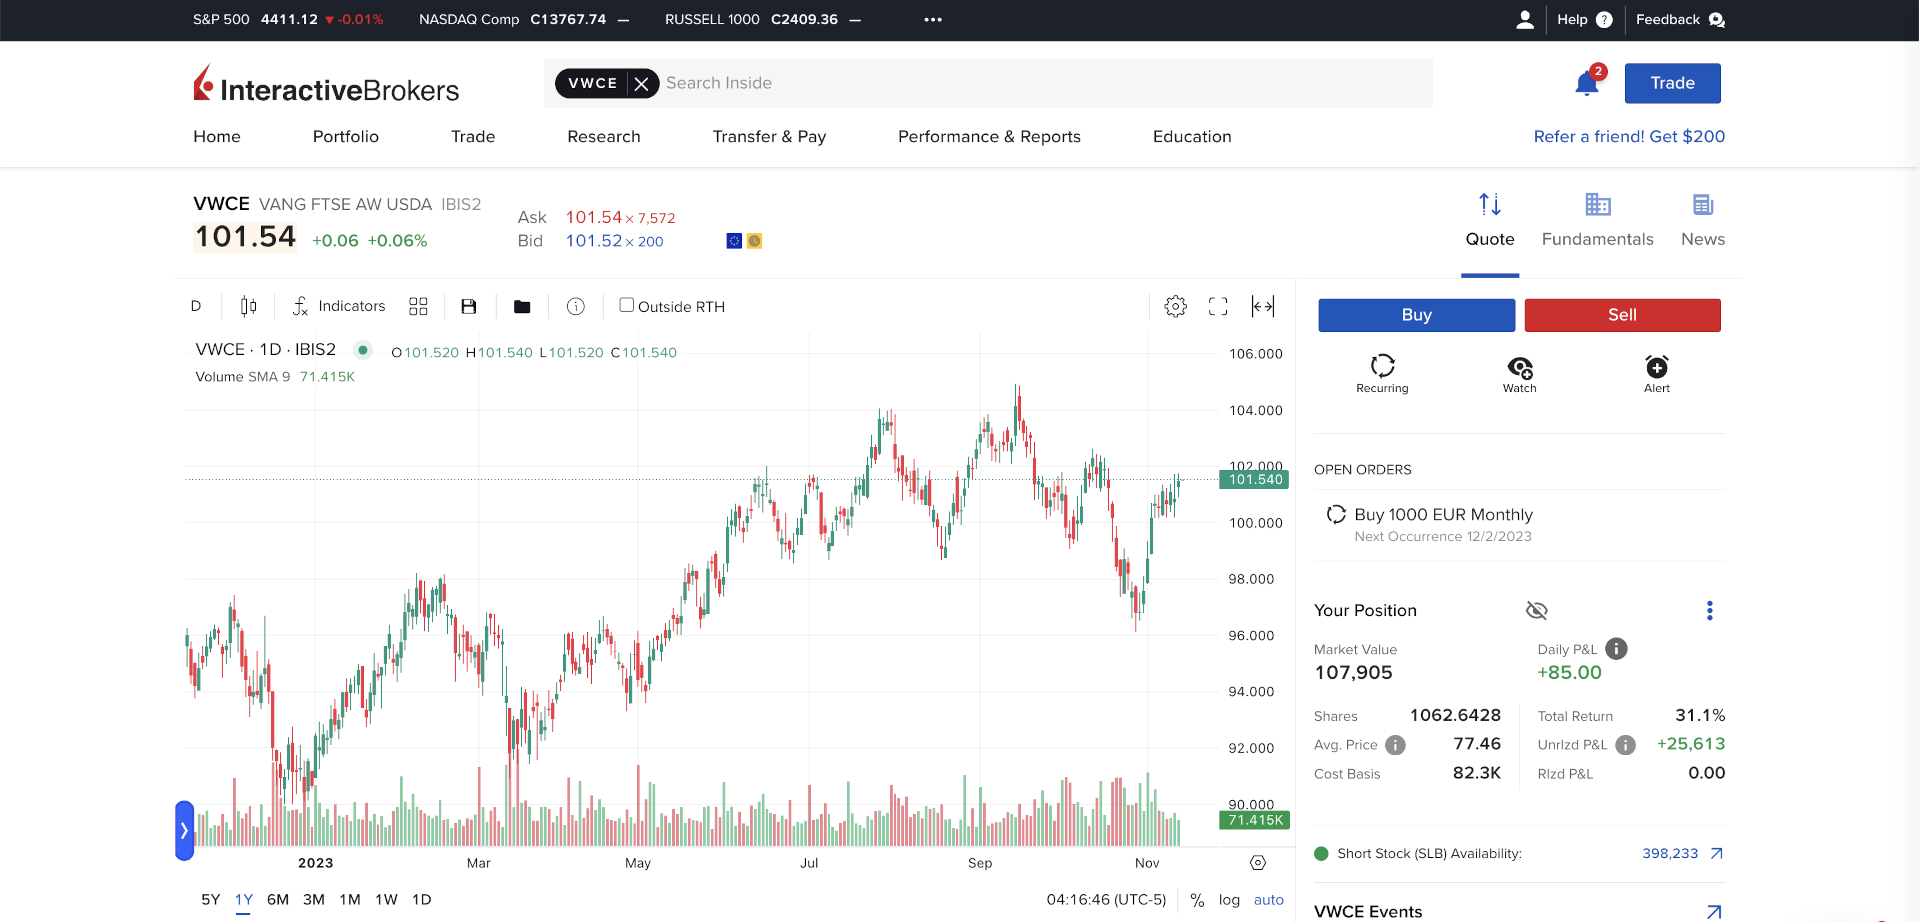This screenshot has height=922, width=1920.
Task: Open chart settings gear icon
Action: click(1175, 306)
